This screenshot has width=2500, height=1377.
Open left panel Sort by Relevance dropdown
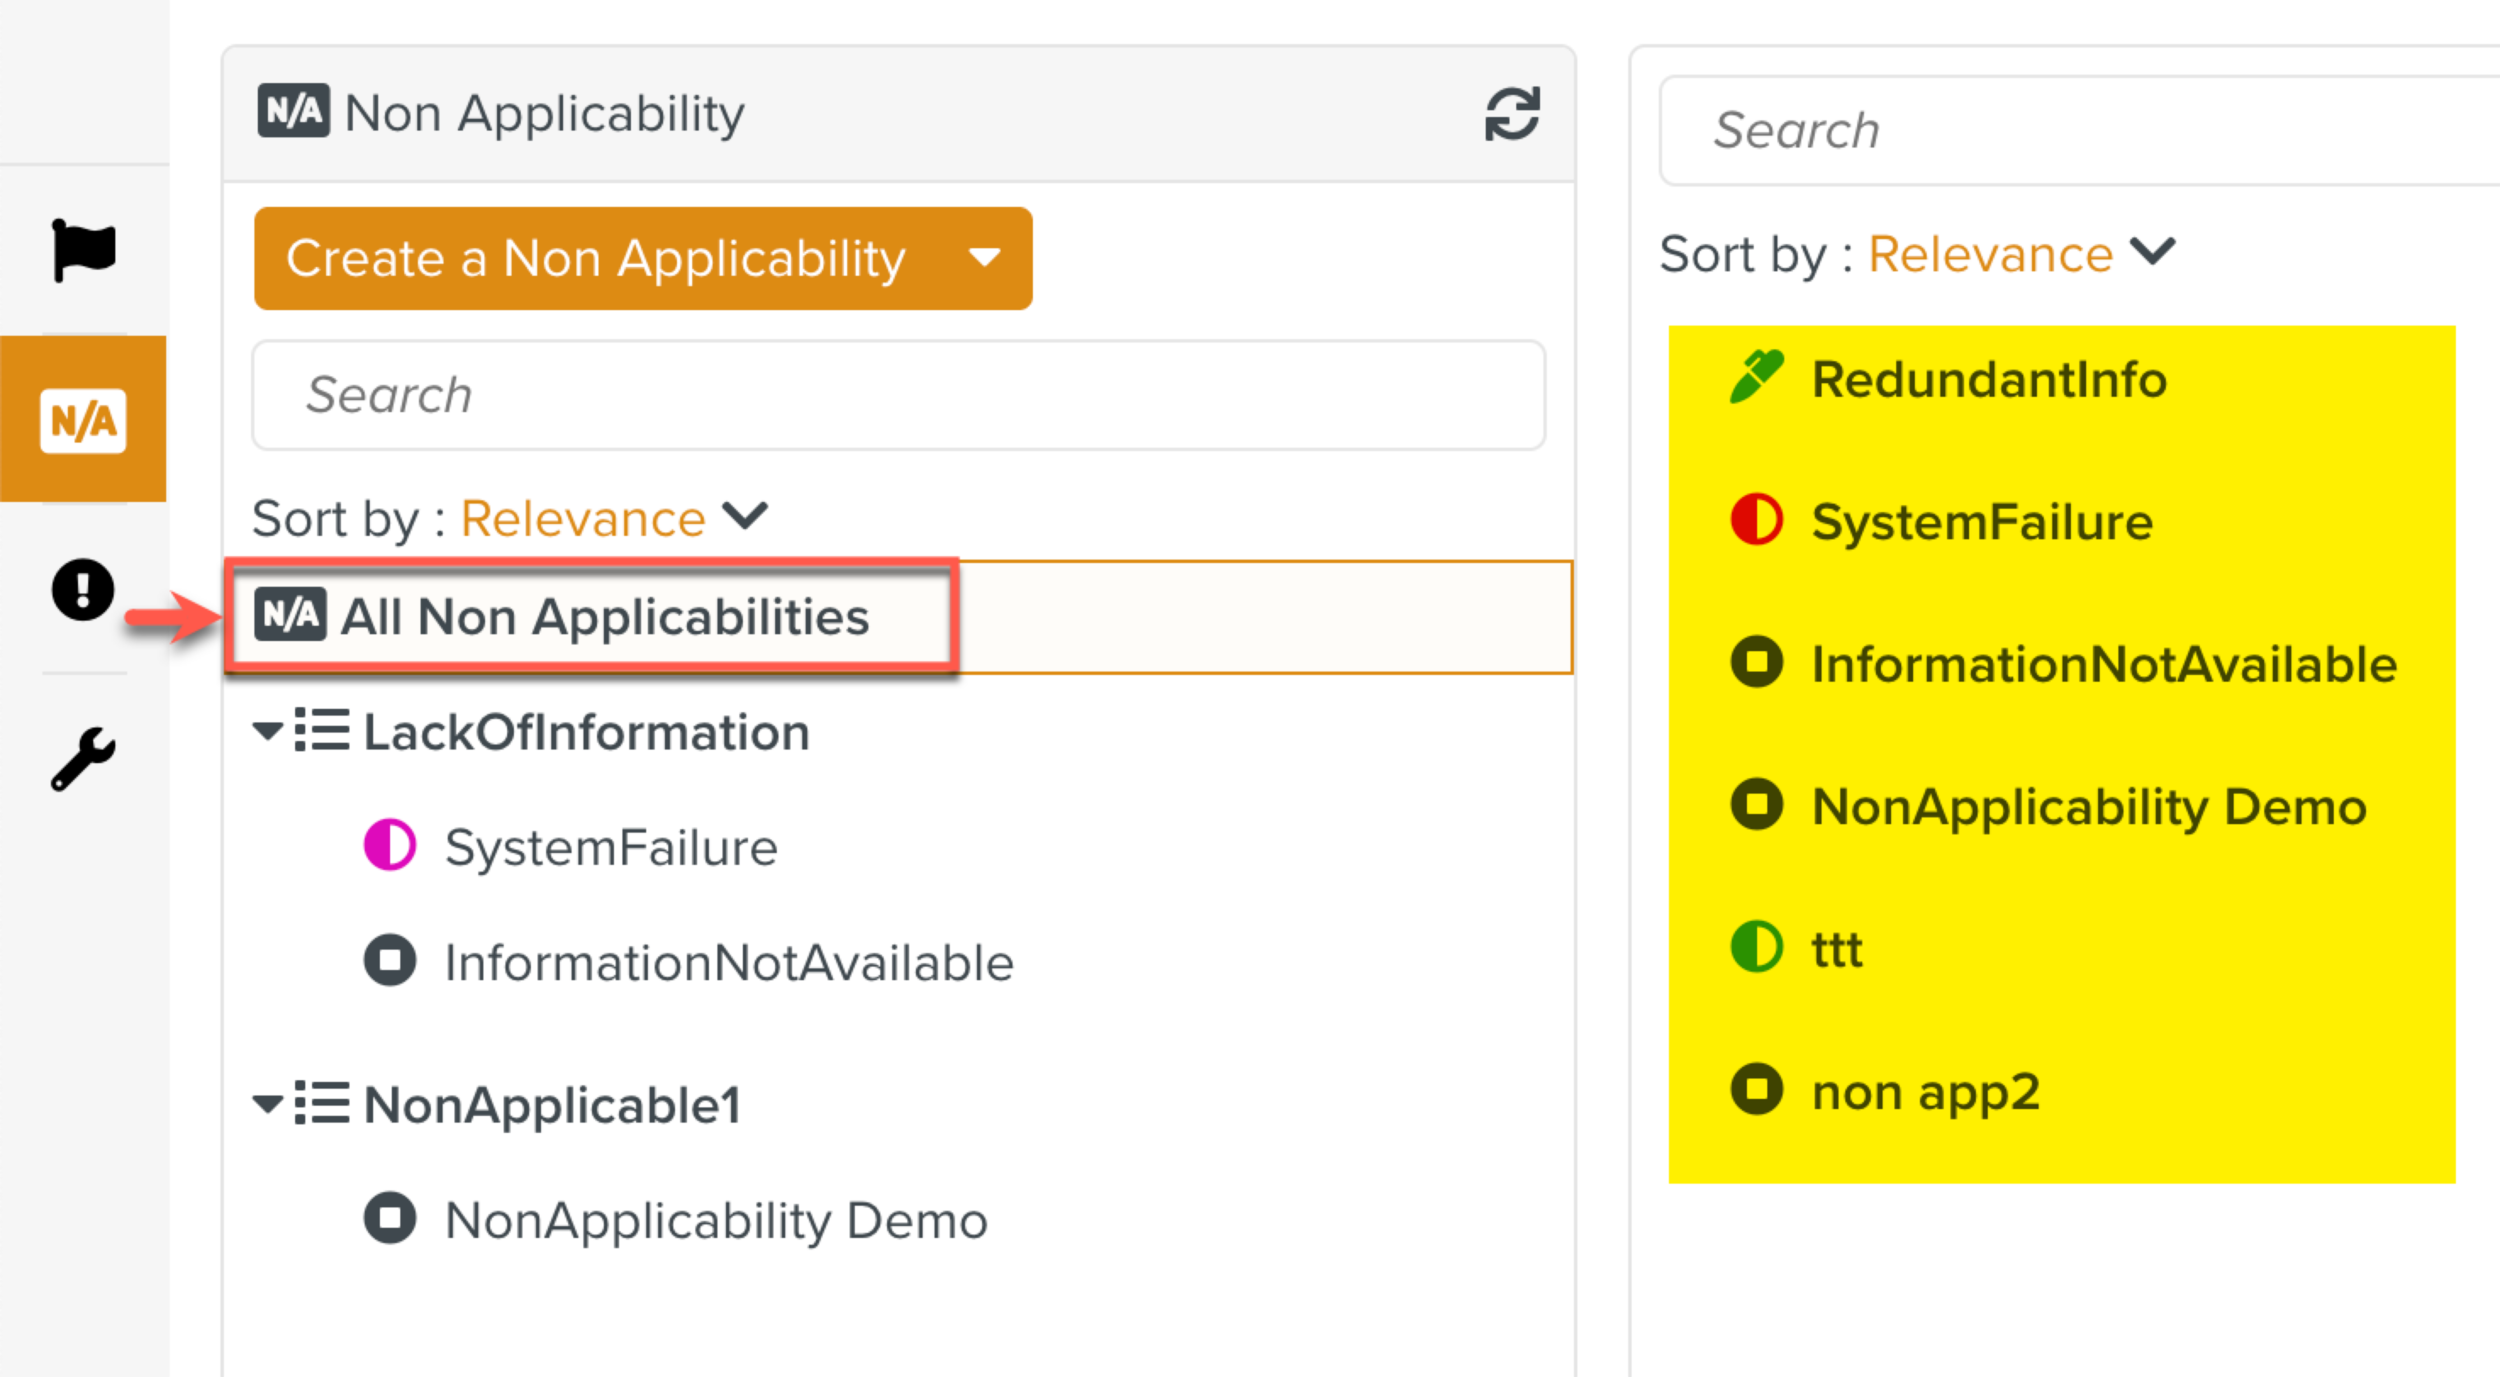(x=612, y=518)
